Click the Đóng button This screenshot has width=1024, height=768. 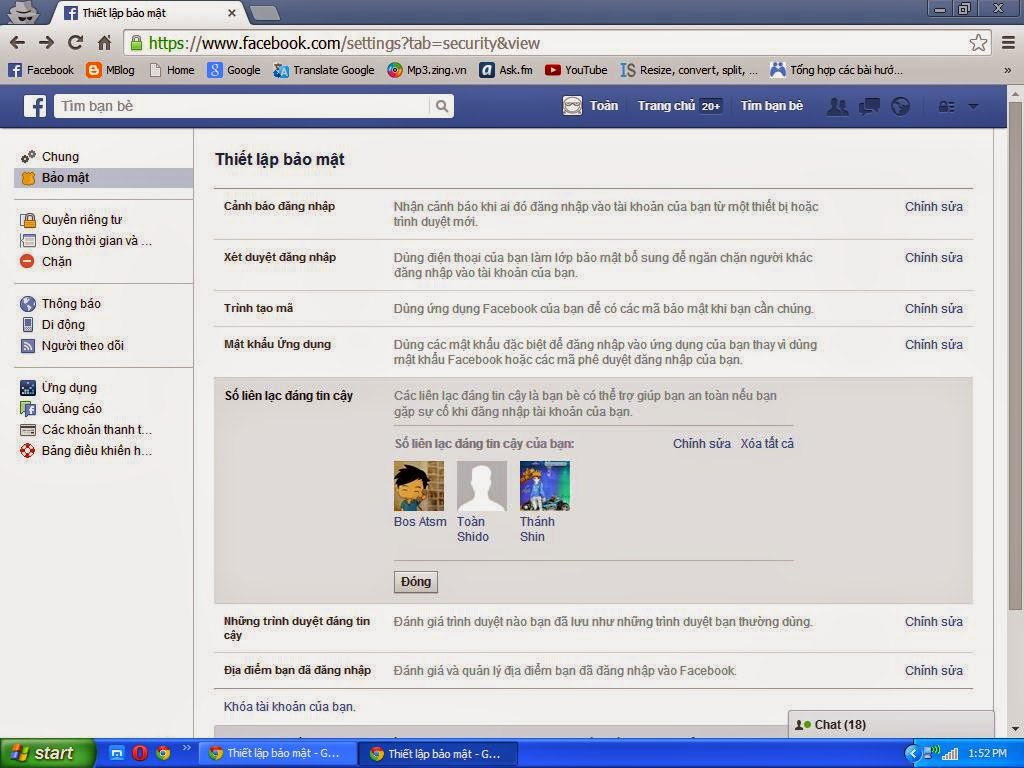pos(416,582)
